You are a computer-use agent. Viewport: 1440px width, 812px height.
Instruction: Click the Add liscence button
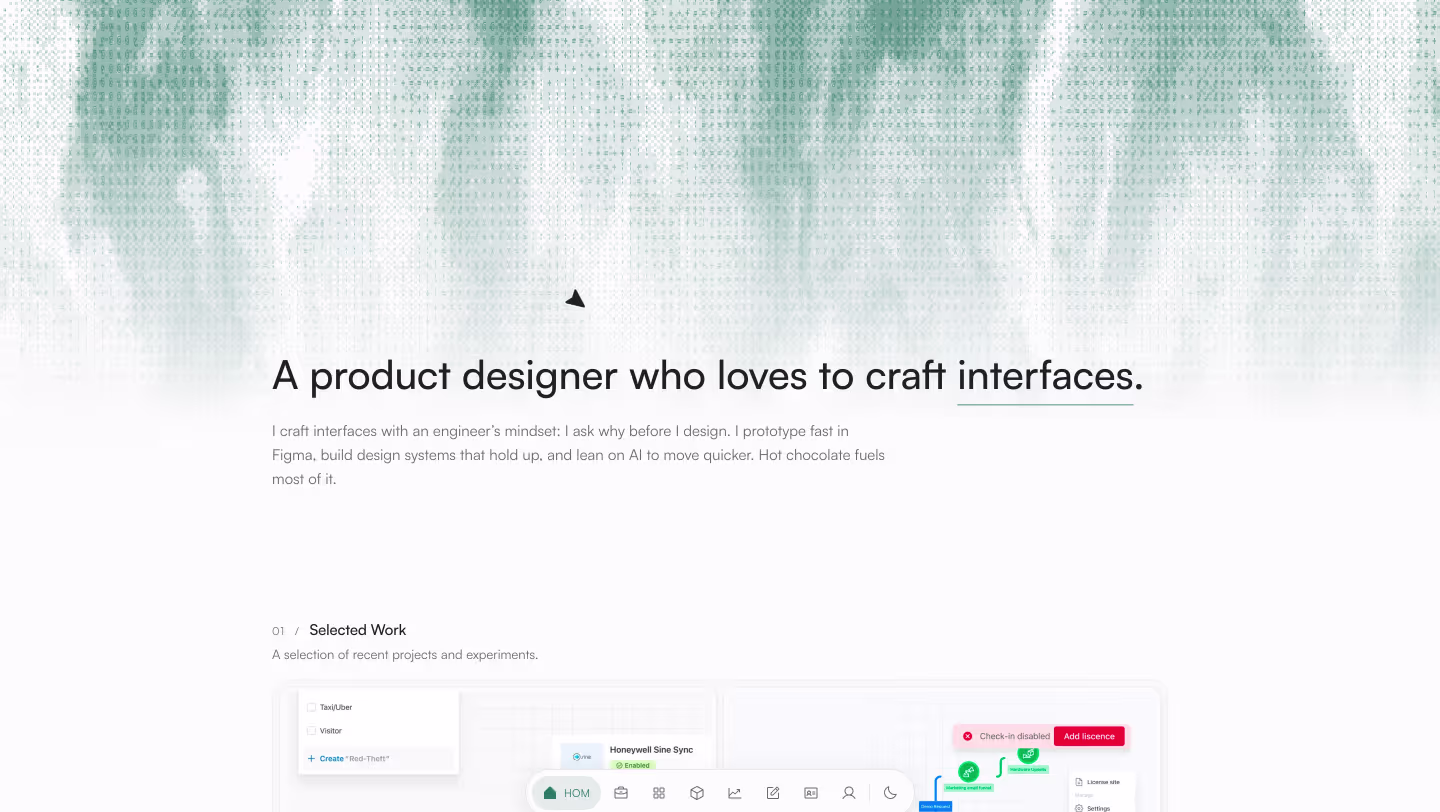coord(1089,736)
